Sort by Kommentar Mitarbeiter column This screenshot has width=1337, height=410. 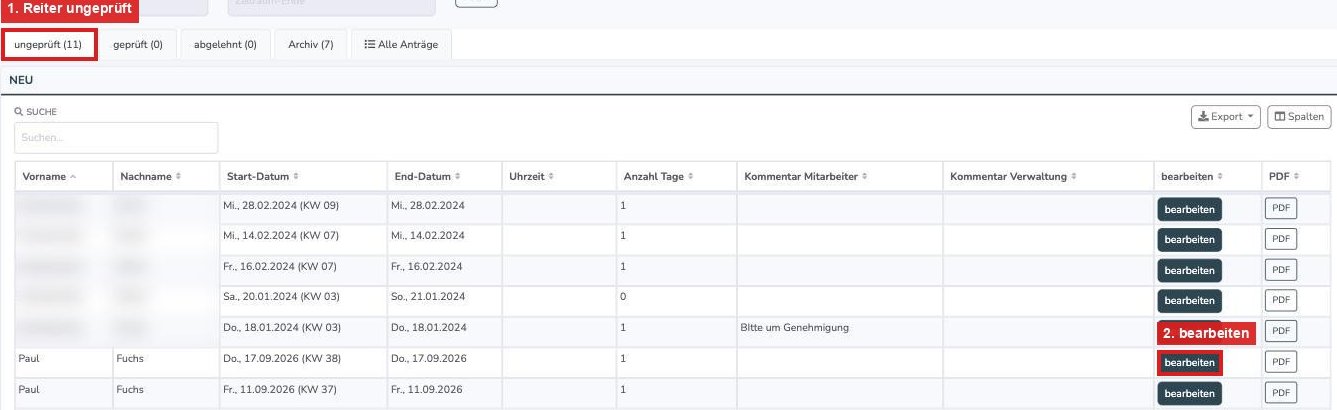839,176
